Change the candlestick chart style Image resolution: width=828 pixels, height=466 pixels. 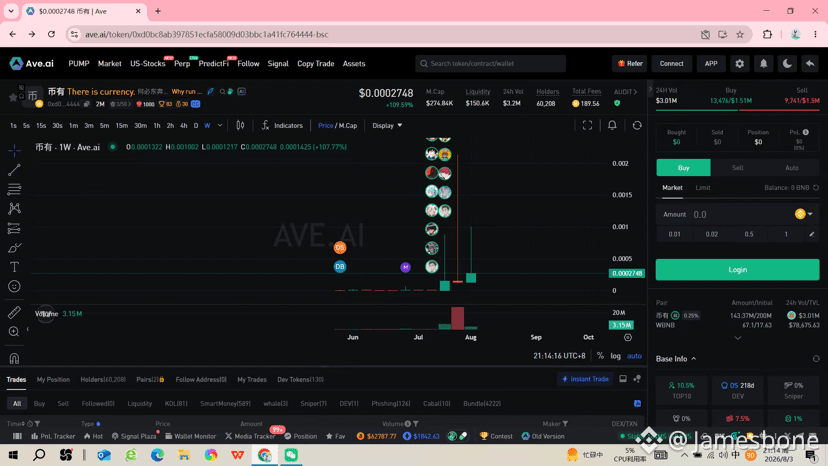click(x=240, y=125)
